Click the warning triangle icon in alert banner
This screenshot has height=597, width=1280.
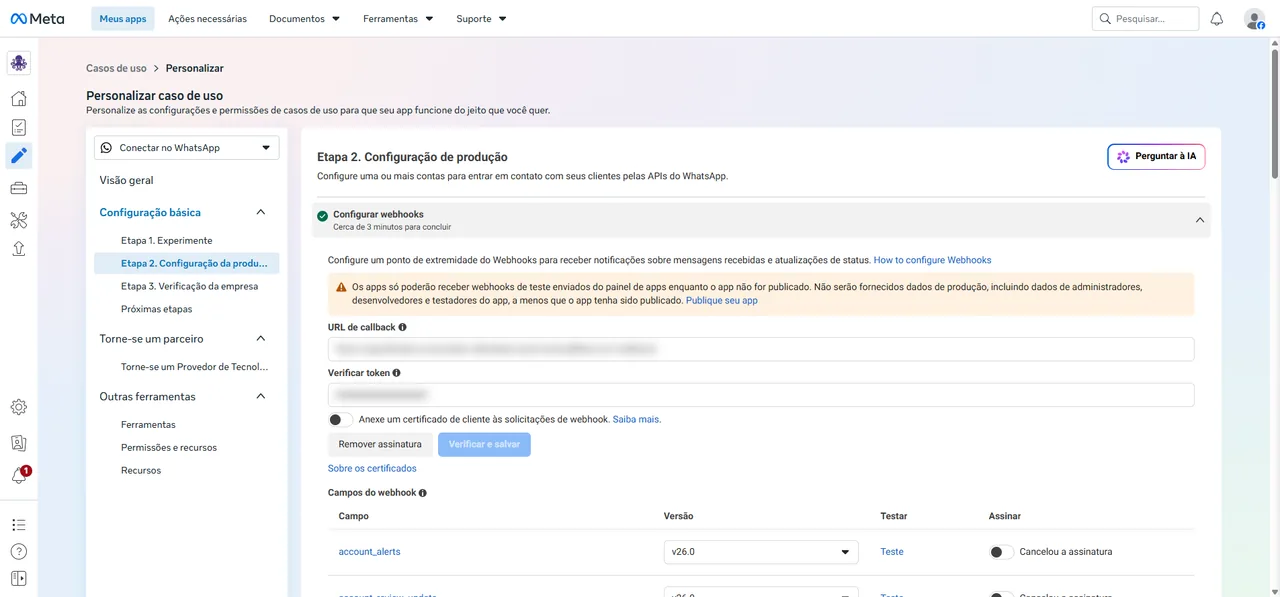(341, 287)
